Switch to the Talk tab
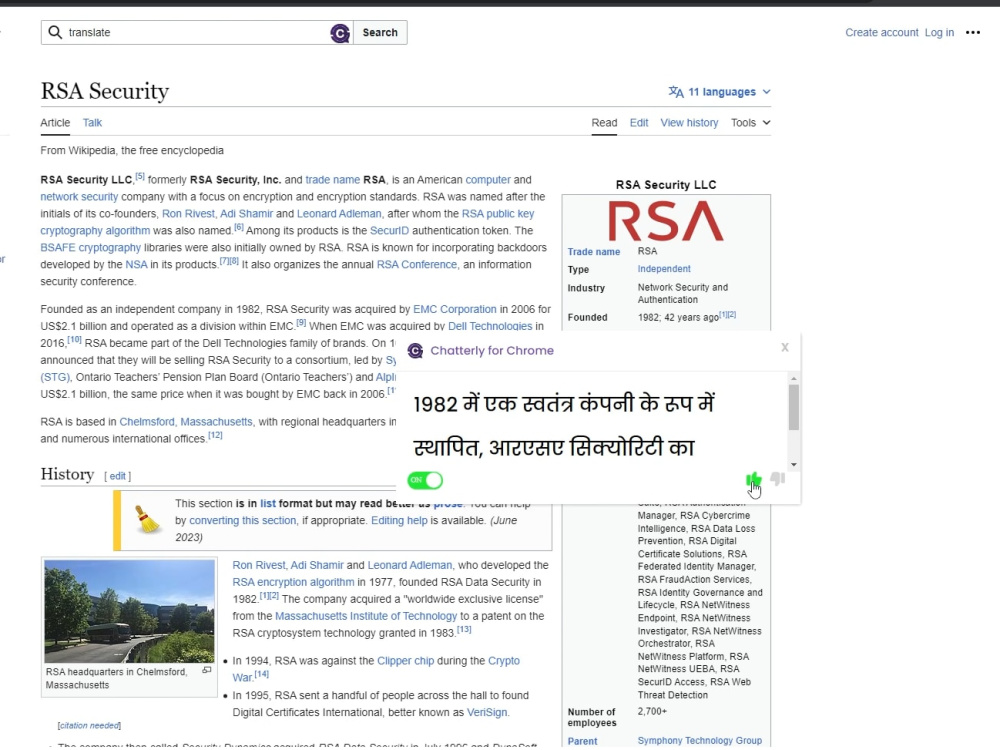The image size is (1000, 750). click(x=92, y=122)
